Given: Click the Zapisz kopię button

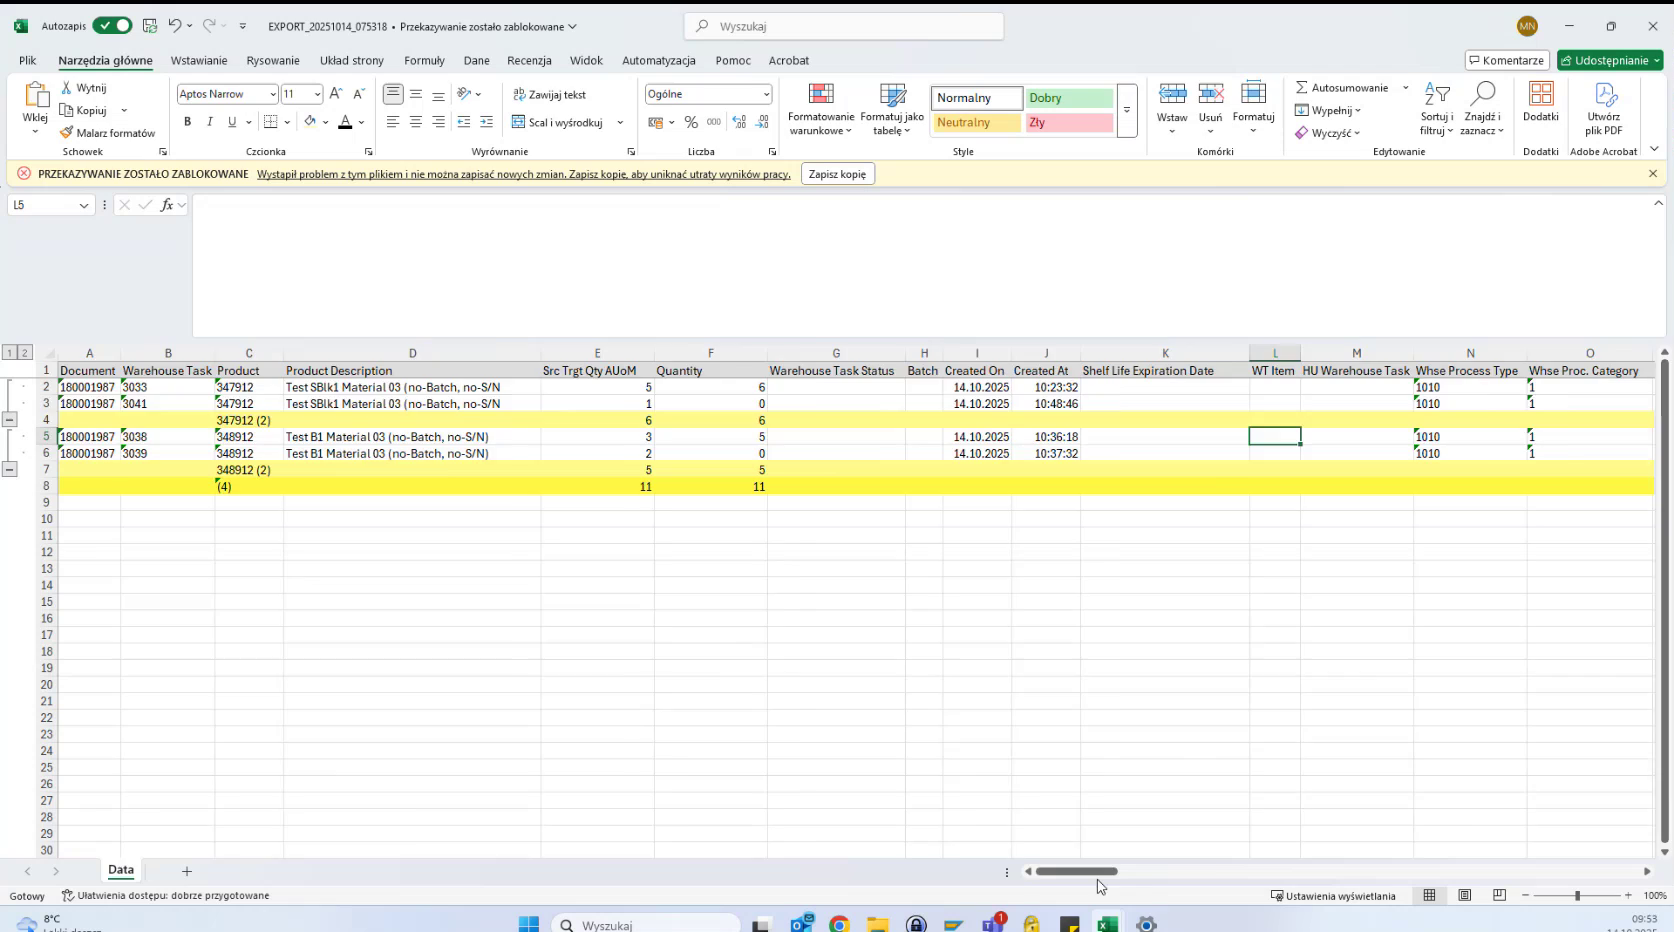Looking at the screenshot, I should pyautogui.click(x=838, y=173).
